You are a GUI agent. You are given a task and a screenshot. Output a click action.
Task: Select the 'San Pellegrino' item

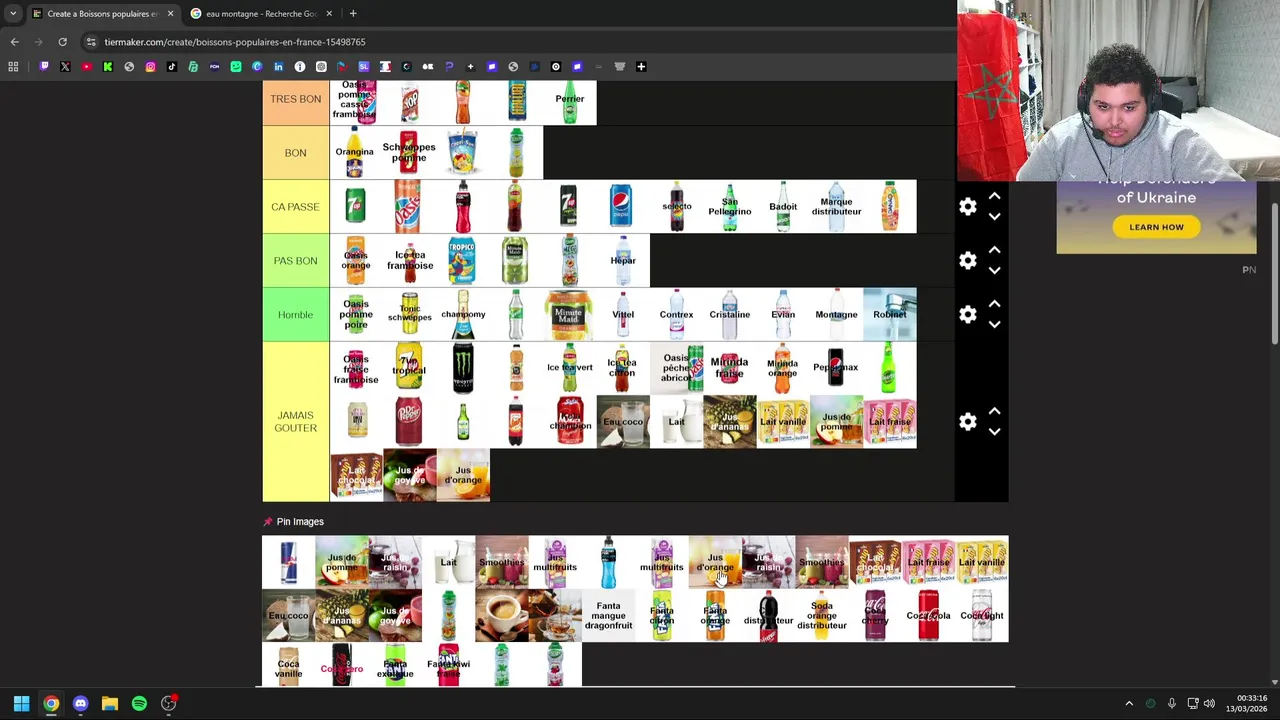tap(730, 207)
